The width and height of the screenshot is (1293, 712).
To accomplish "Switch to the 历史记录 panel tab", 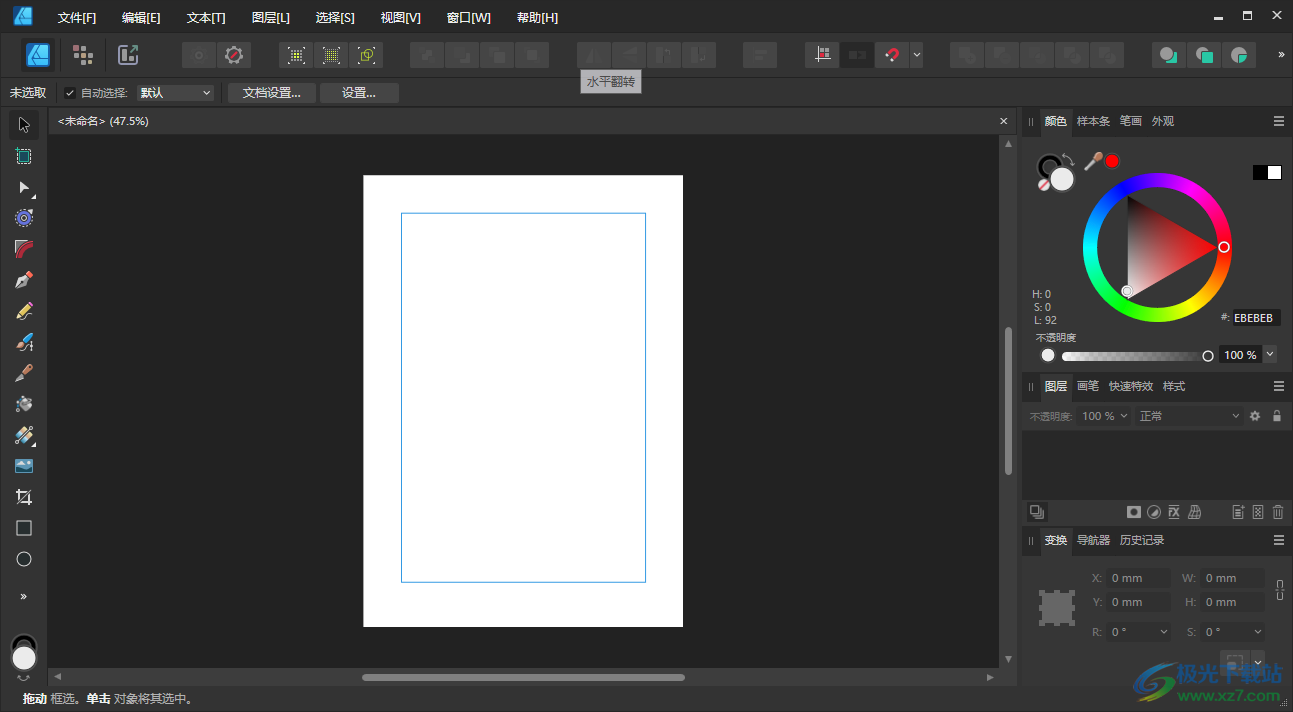I will pyautogui.click(x=1141, y=540).
